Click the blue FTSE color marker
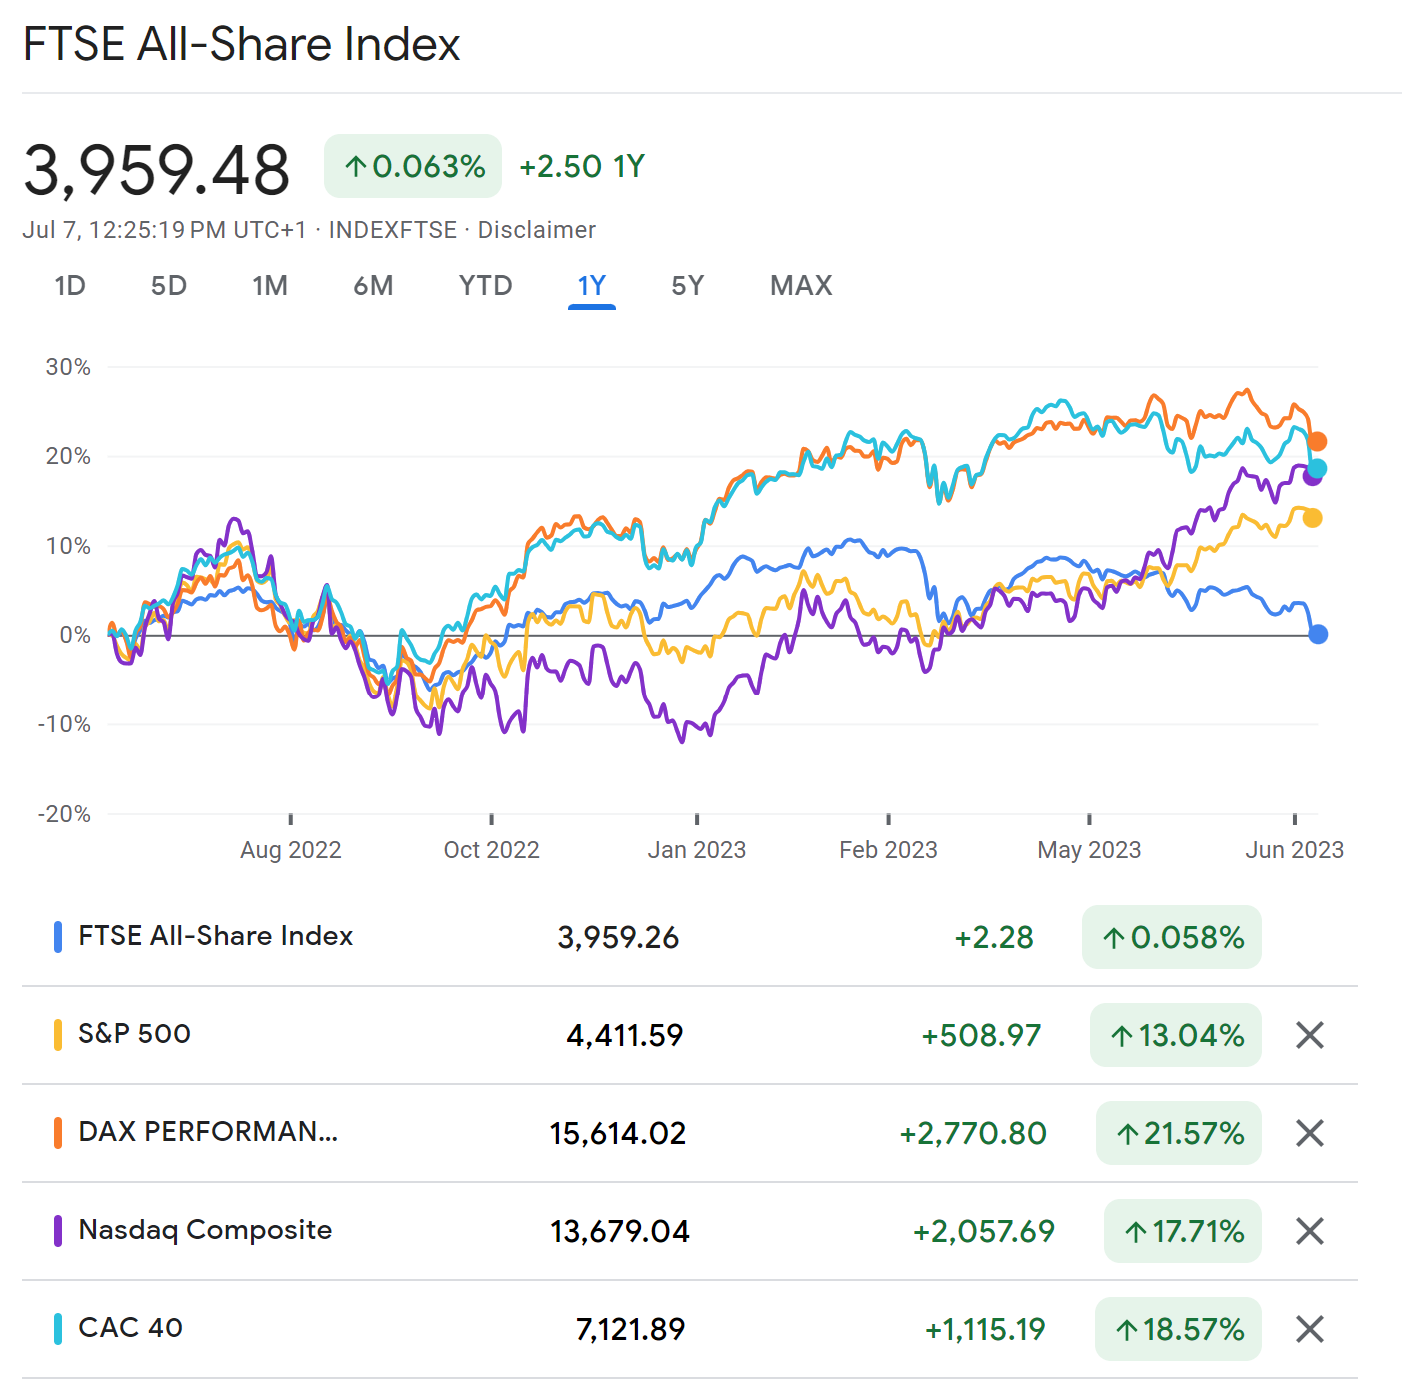 [x=58, y=937]
